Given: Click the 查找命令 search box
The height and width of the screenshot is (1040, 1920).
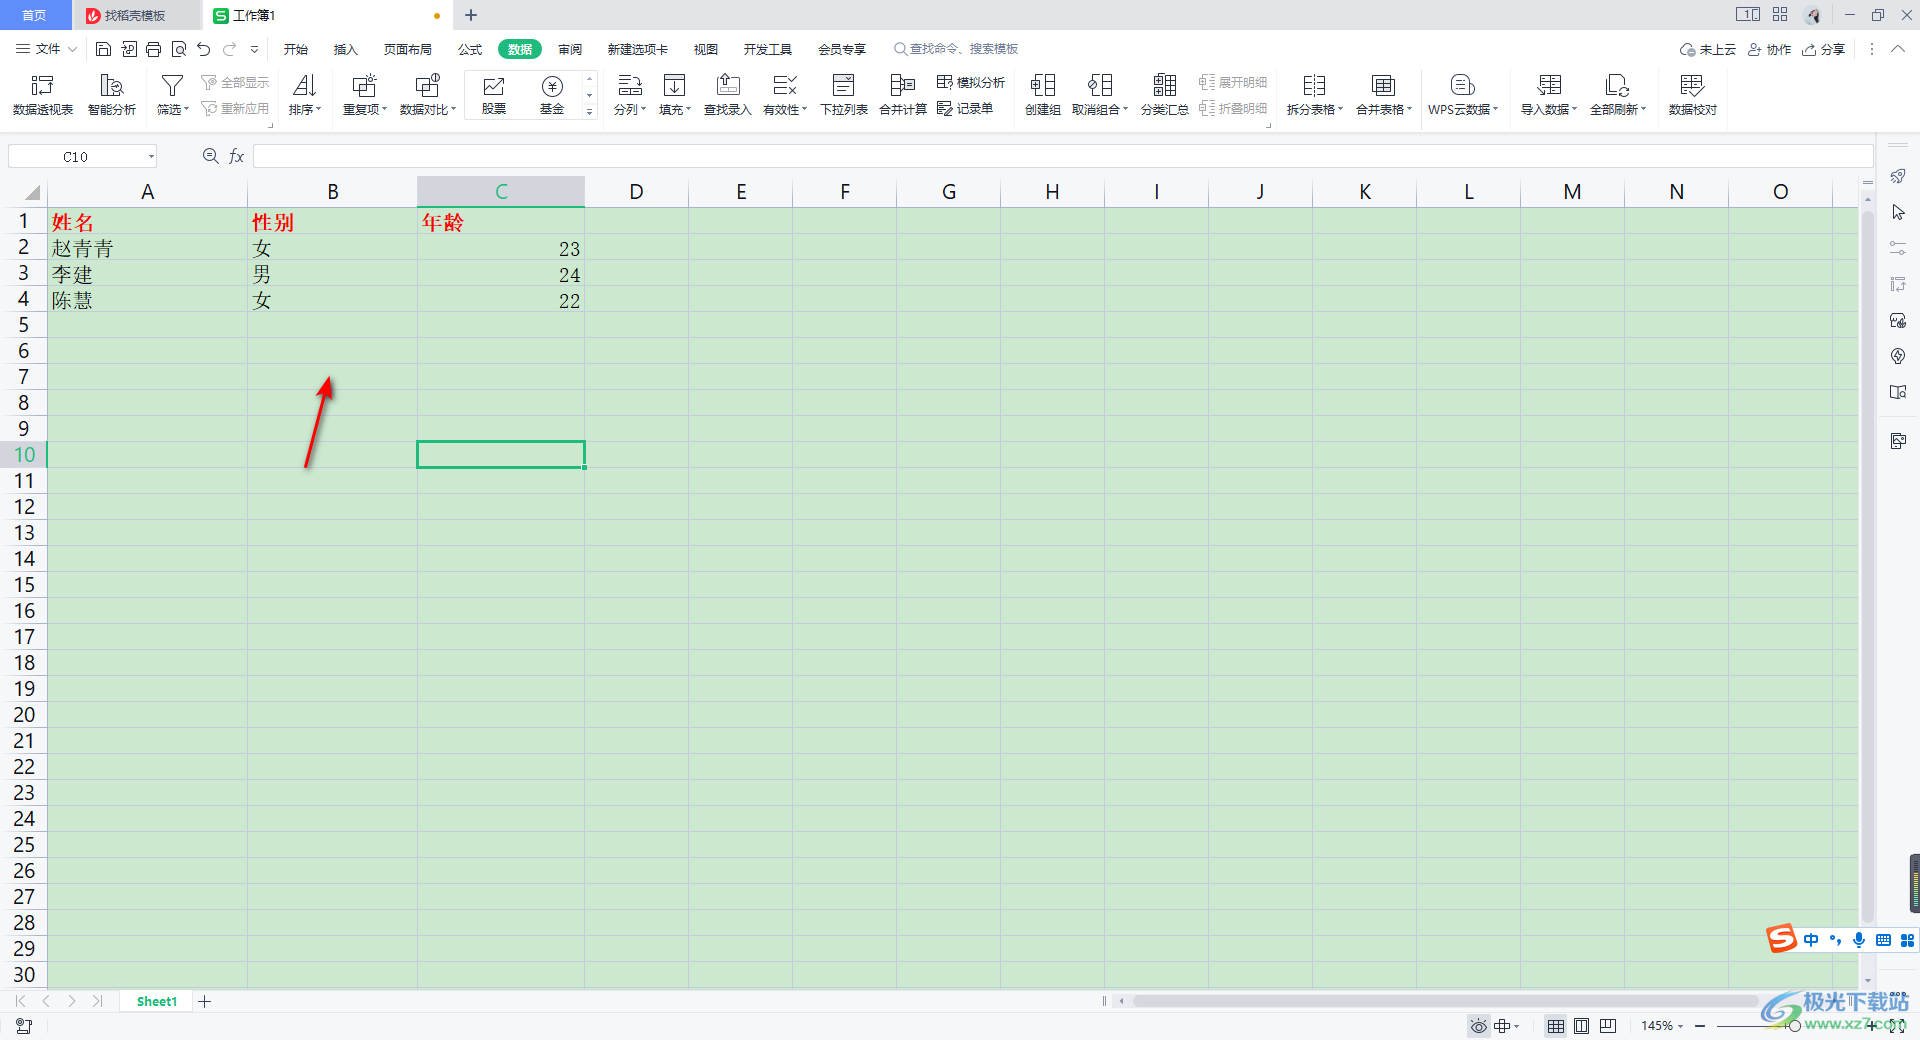Looking at the screenshot, I should tap(956, 49).
